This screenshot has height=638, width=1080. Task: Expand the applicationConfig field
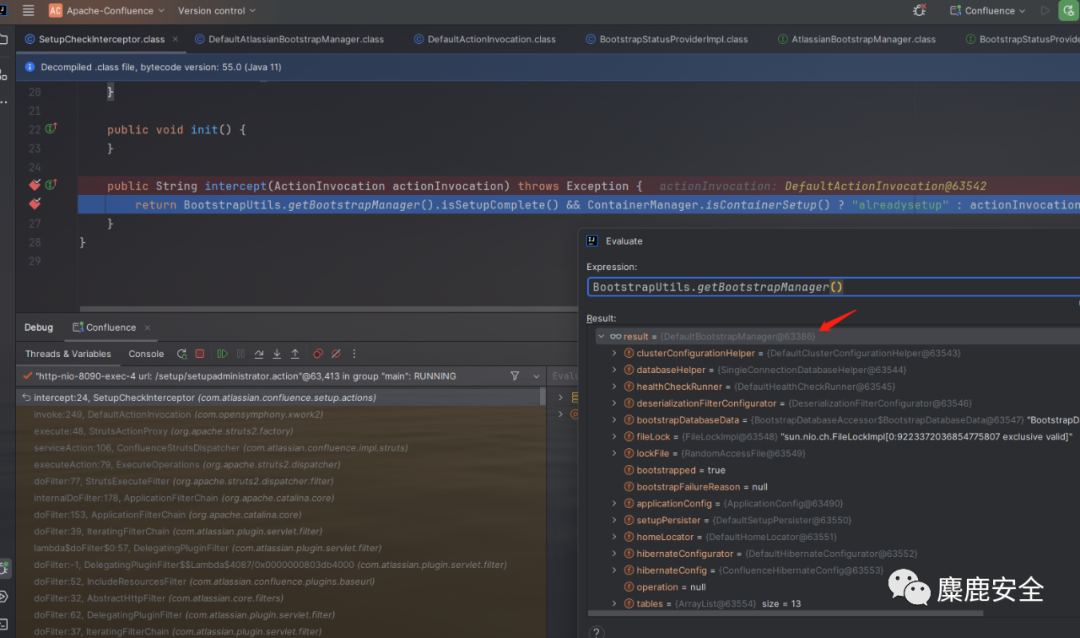pos(614,503)
